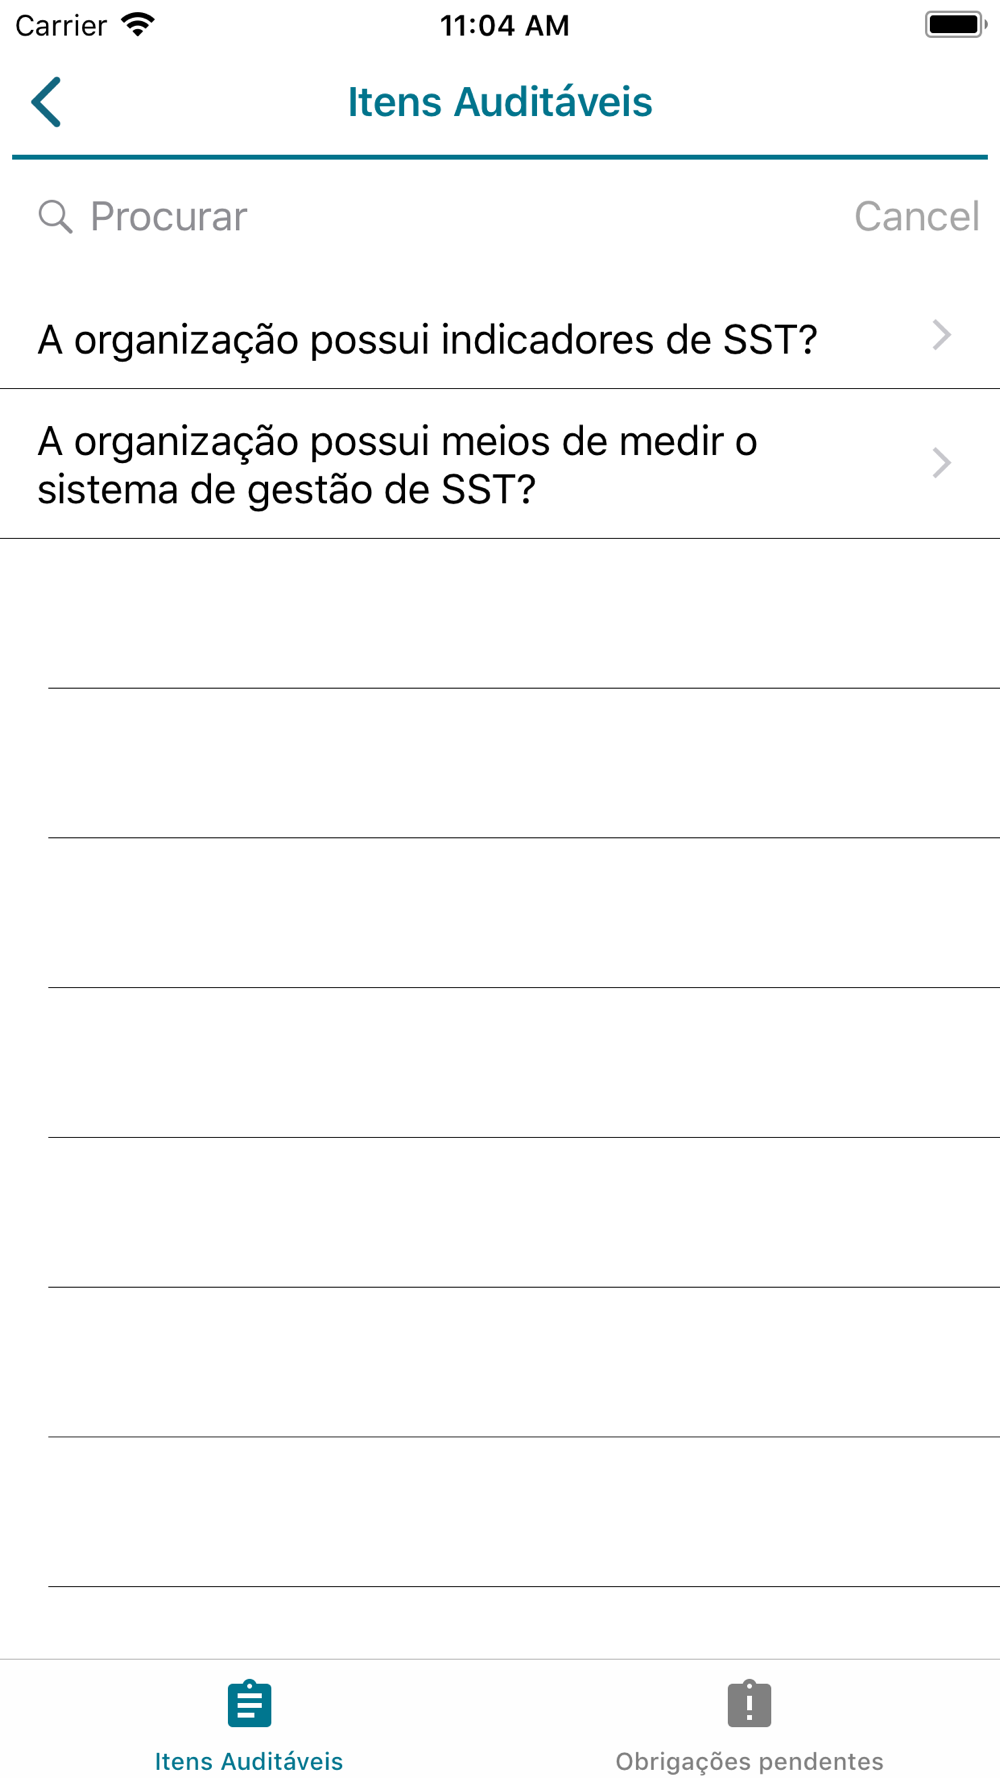1000x1778 pixels.
Task: Open 'A organização possui indicadores de SST?' item
Action: tap(500, 339)
